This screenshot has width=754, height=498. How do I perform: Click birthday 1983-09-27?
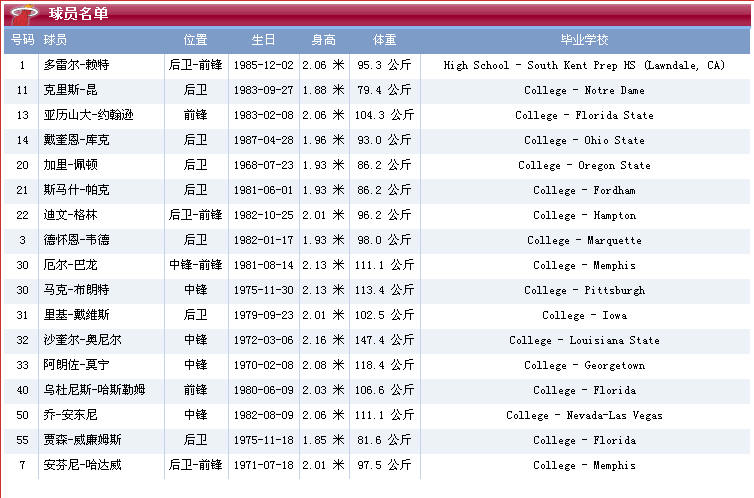pos(264,90)
